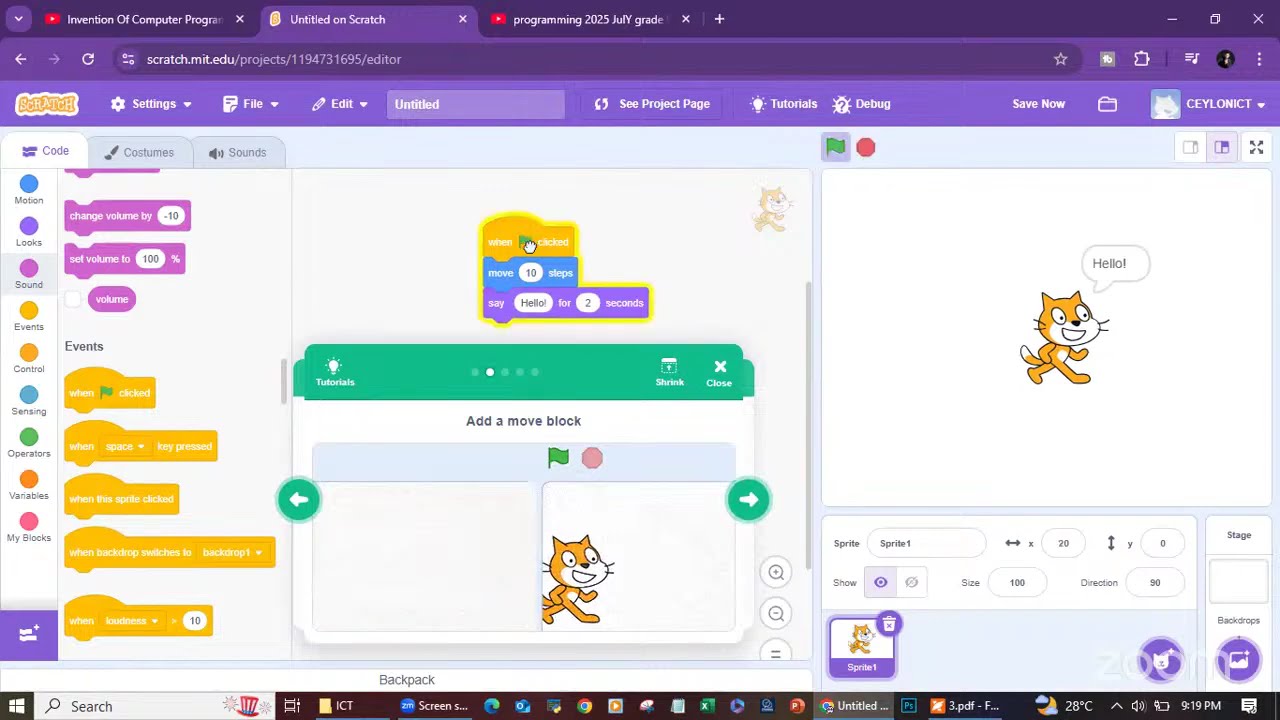
Task: Click the red stop button above the stage
Action: point(866,148)
